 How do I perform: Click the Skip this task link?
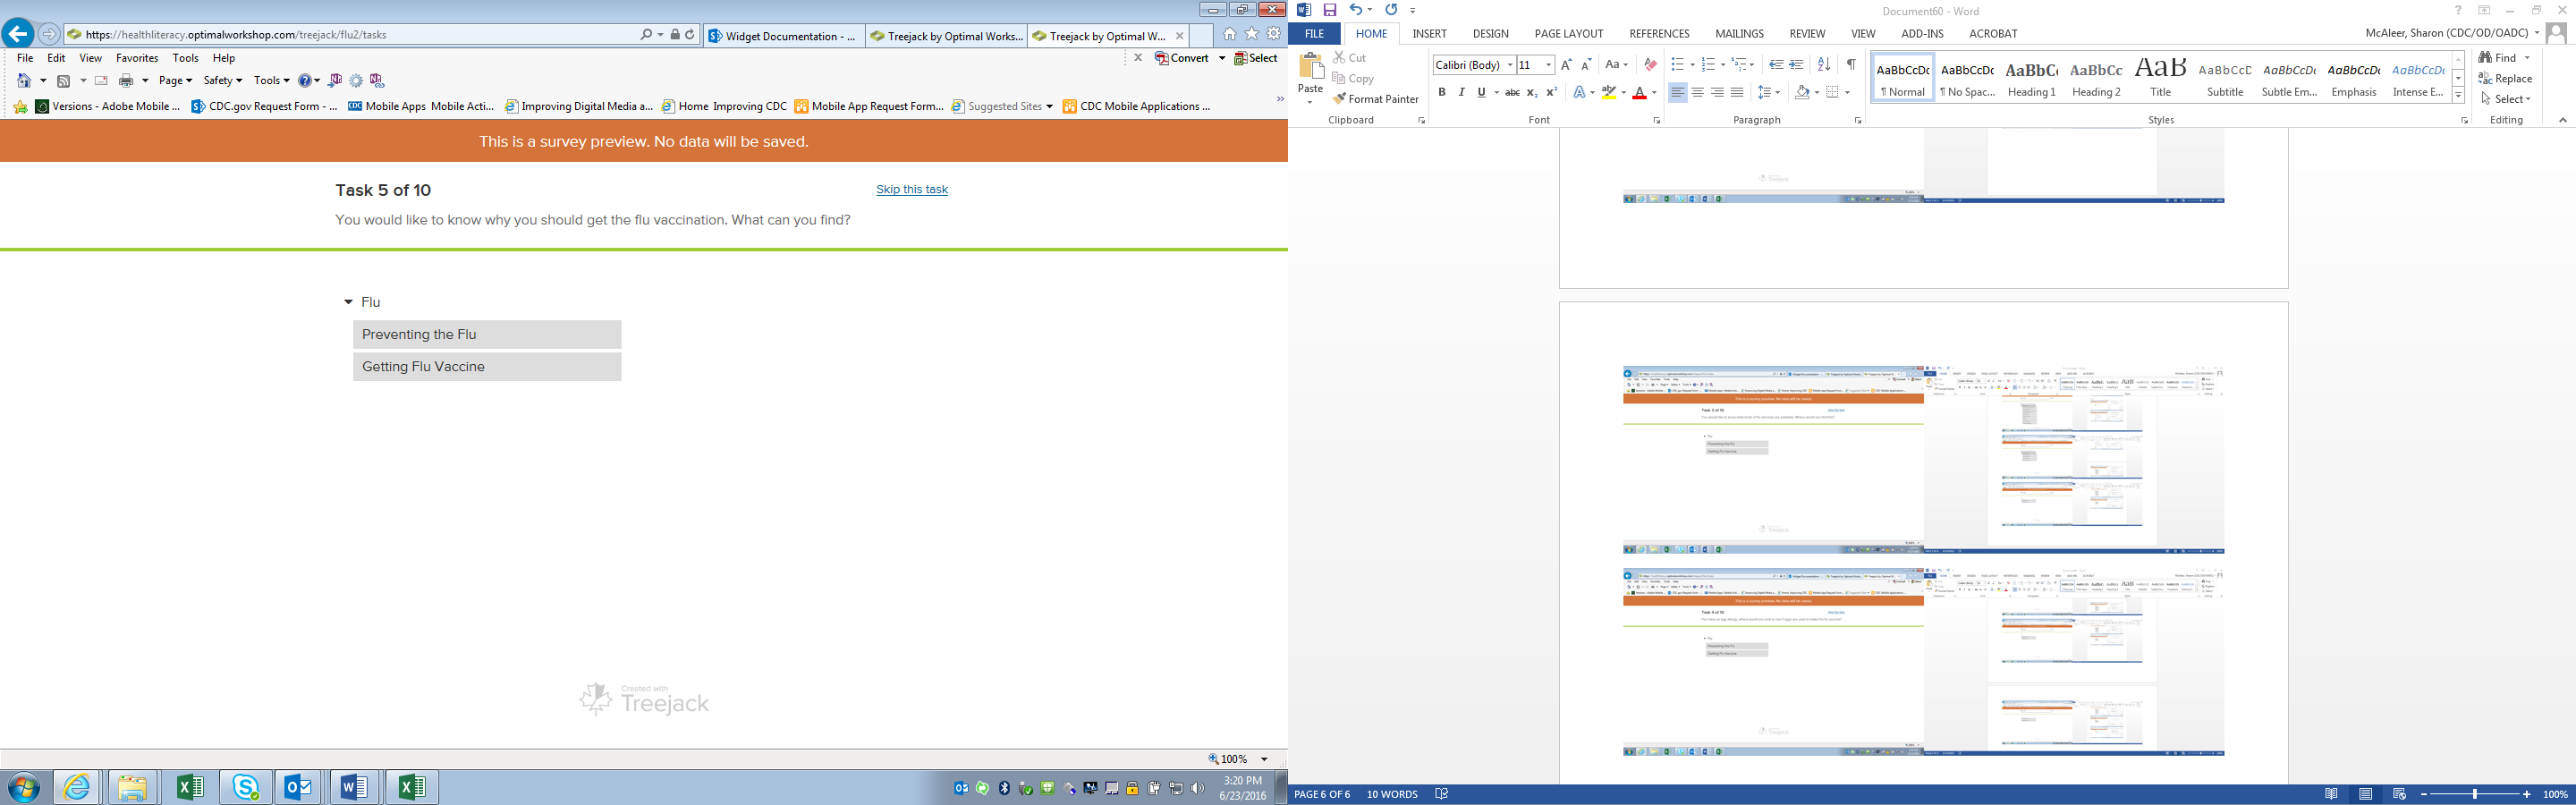pyautogui.click(x=912, y=190)
